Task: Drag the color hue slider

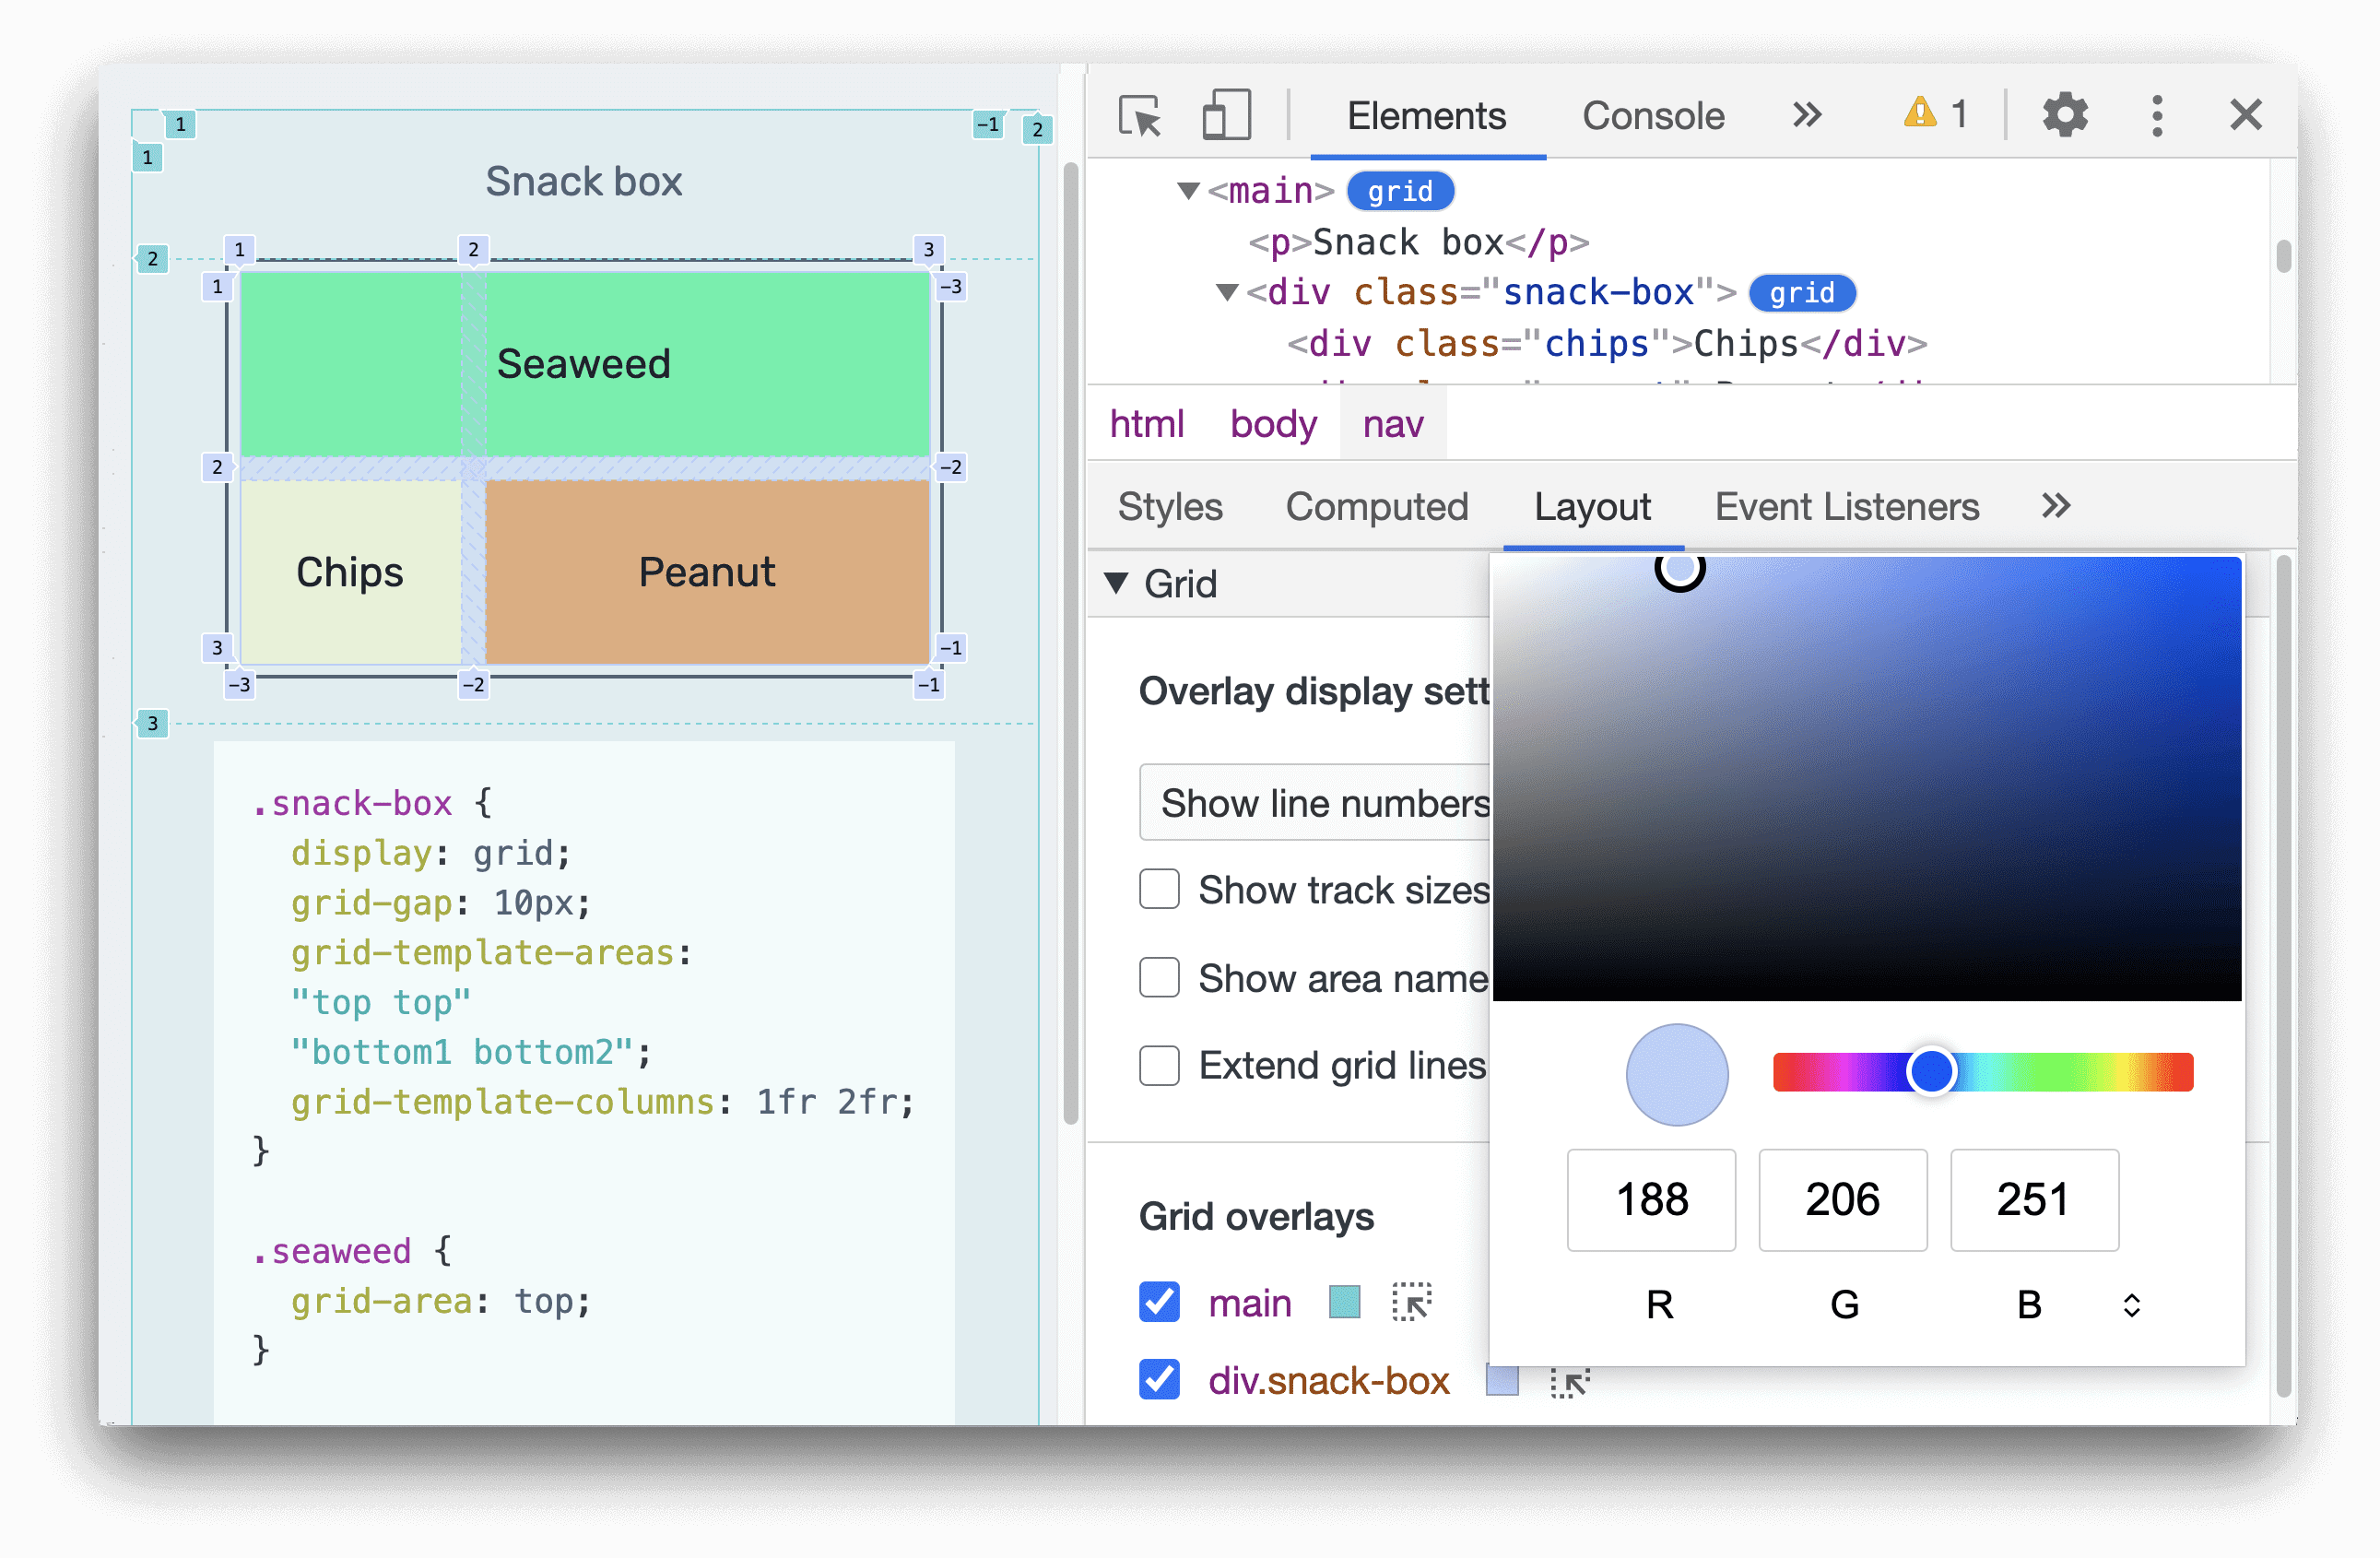Action: [x=1926, y=1071]
